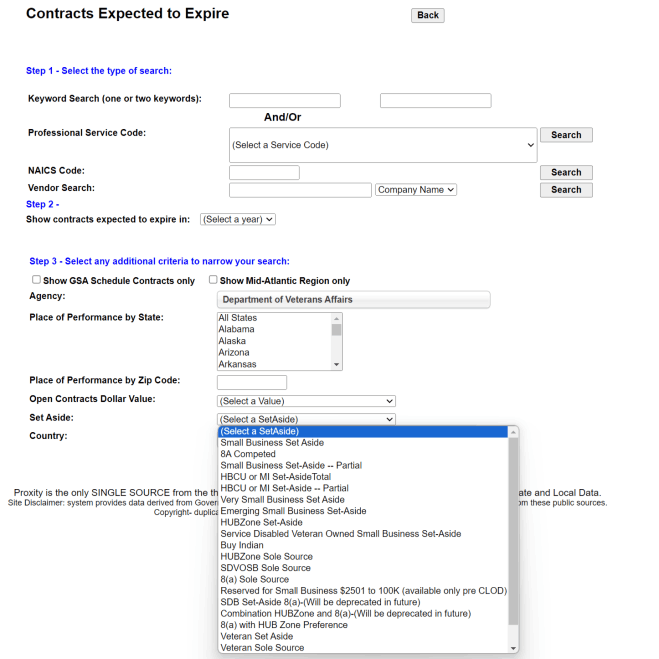Focus the second keyword search field
This screenshot has height=659, width=659.
435,100
